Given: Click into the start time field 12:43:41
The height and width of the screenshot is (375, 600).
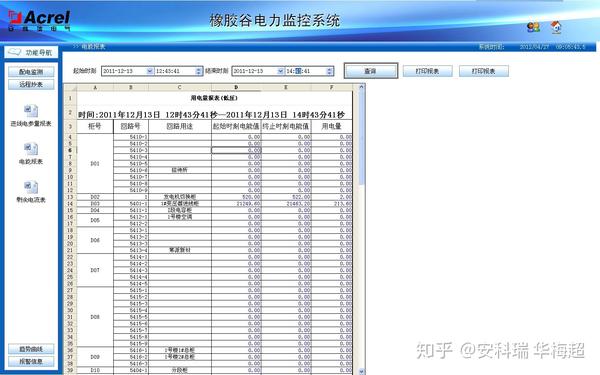Looking at the screenshot, I should click(175, 71).
